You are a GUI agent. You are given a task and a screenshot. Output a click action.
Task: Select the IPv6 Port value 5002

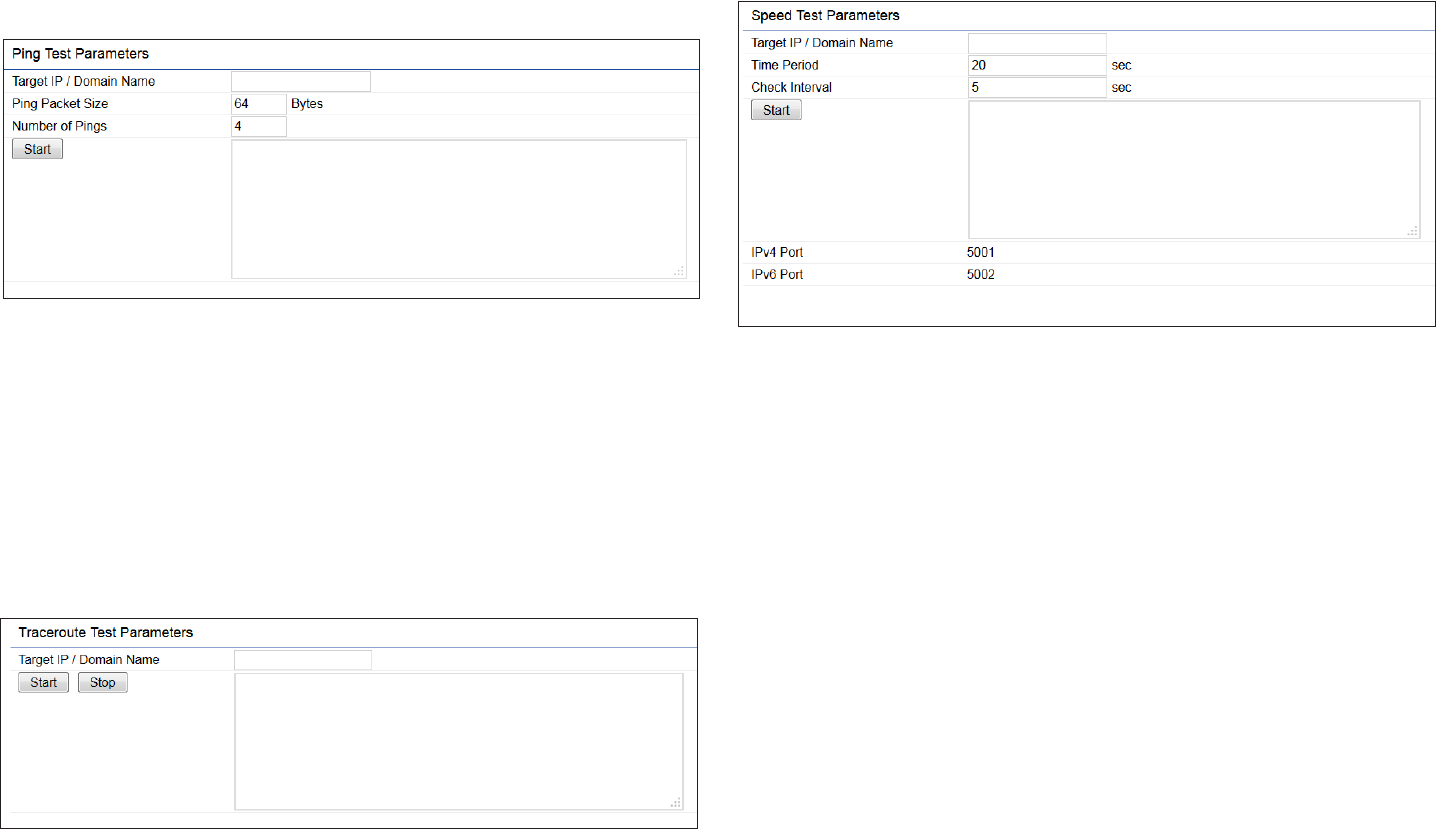click(x=981, y=275)
